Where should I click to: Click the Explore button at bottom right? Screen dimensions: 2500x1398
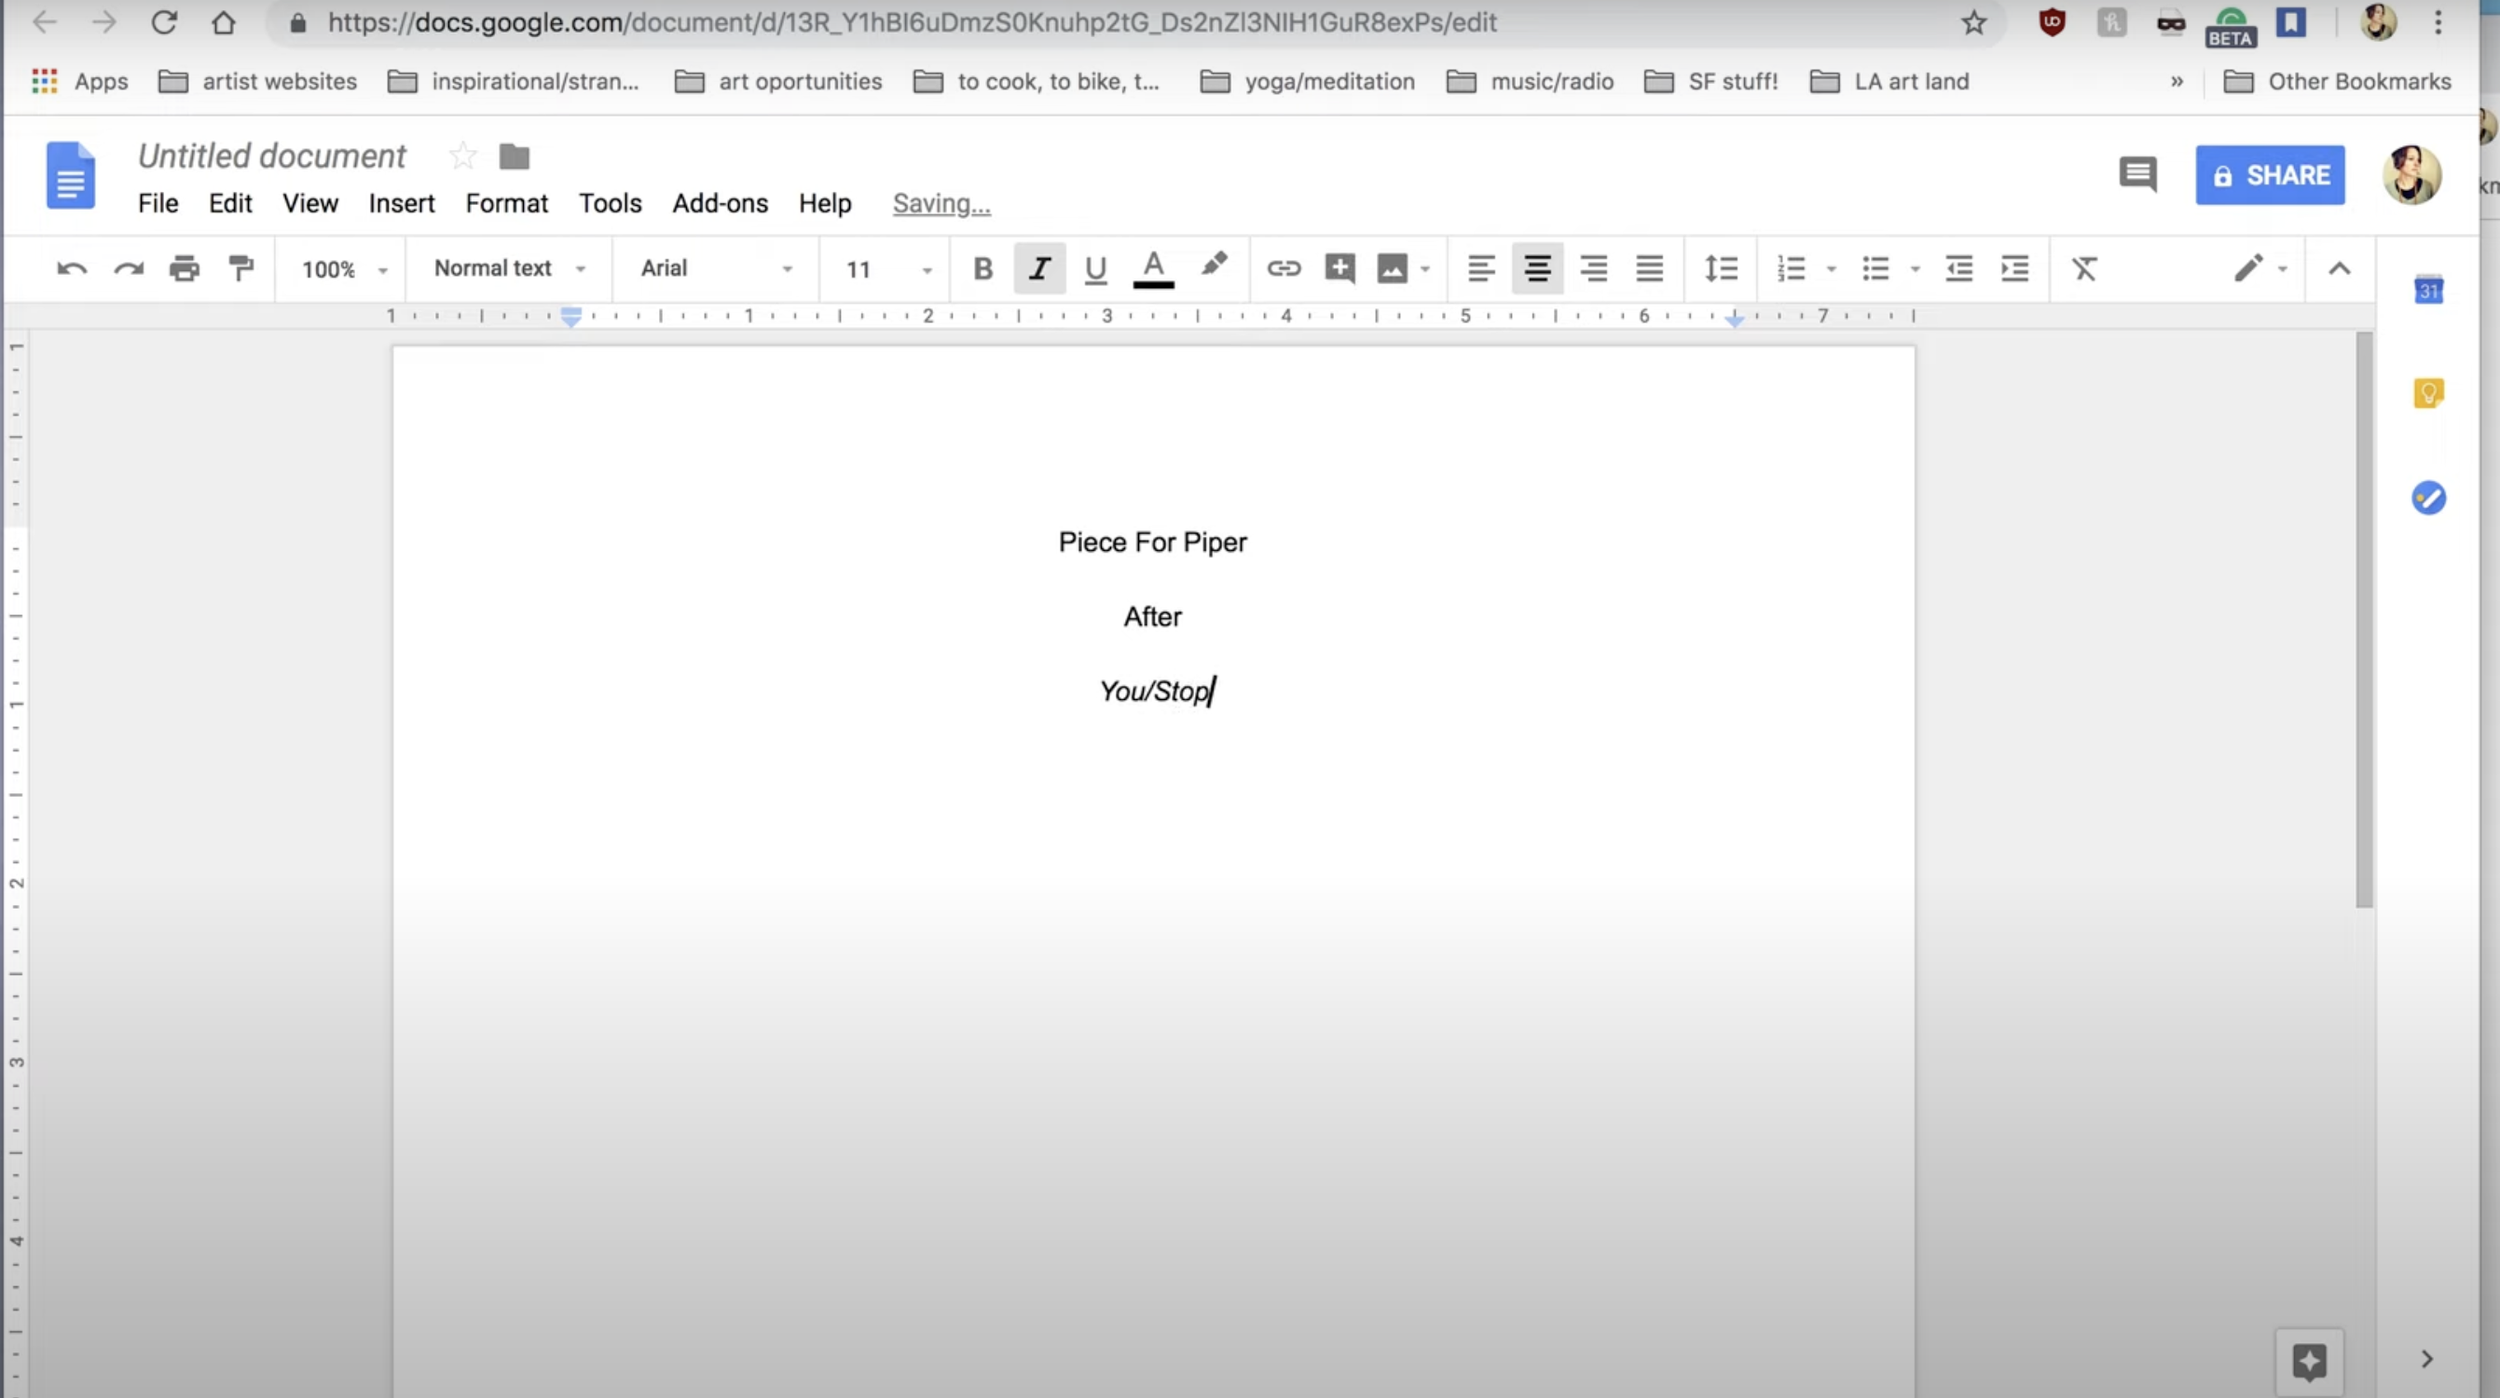(x=2309, y=1360)
